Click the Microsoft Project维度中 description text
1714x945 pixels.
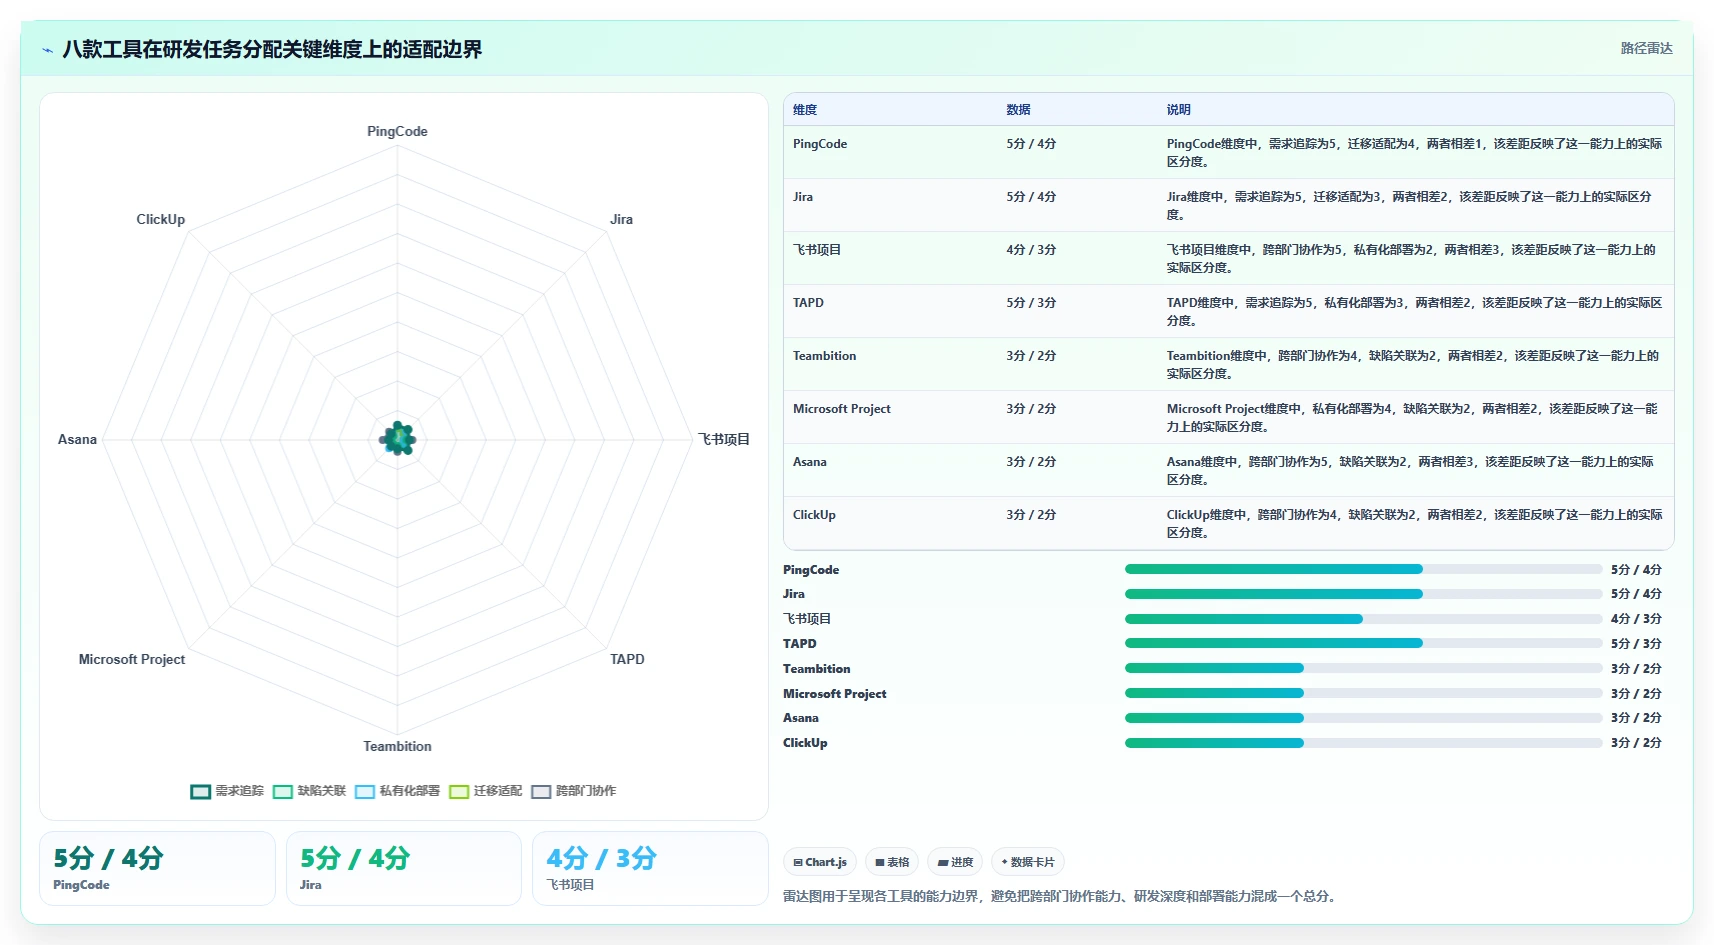click(x=1412, y=418)
